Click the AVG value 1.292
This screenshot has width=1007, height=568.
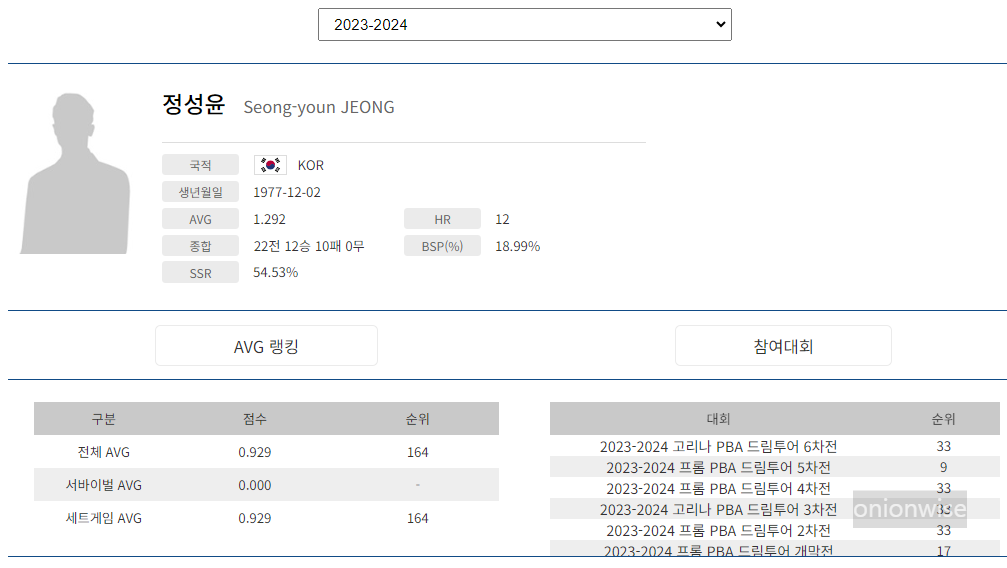coord(269,219)
